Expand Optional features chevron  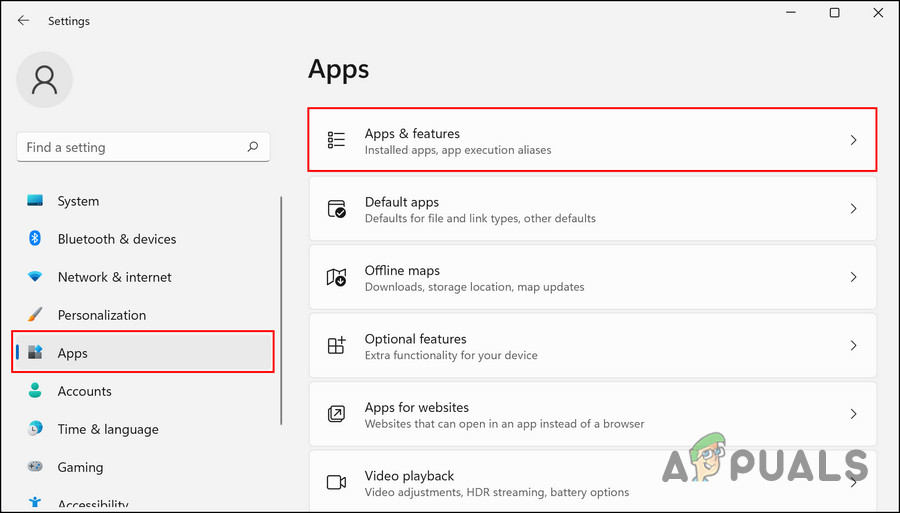[854, 345]
